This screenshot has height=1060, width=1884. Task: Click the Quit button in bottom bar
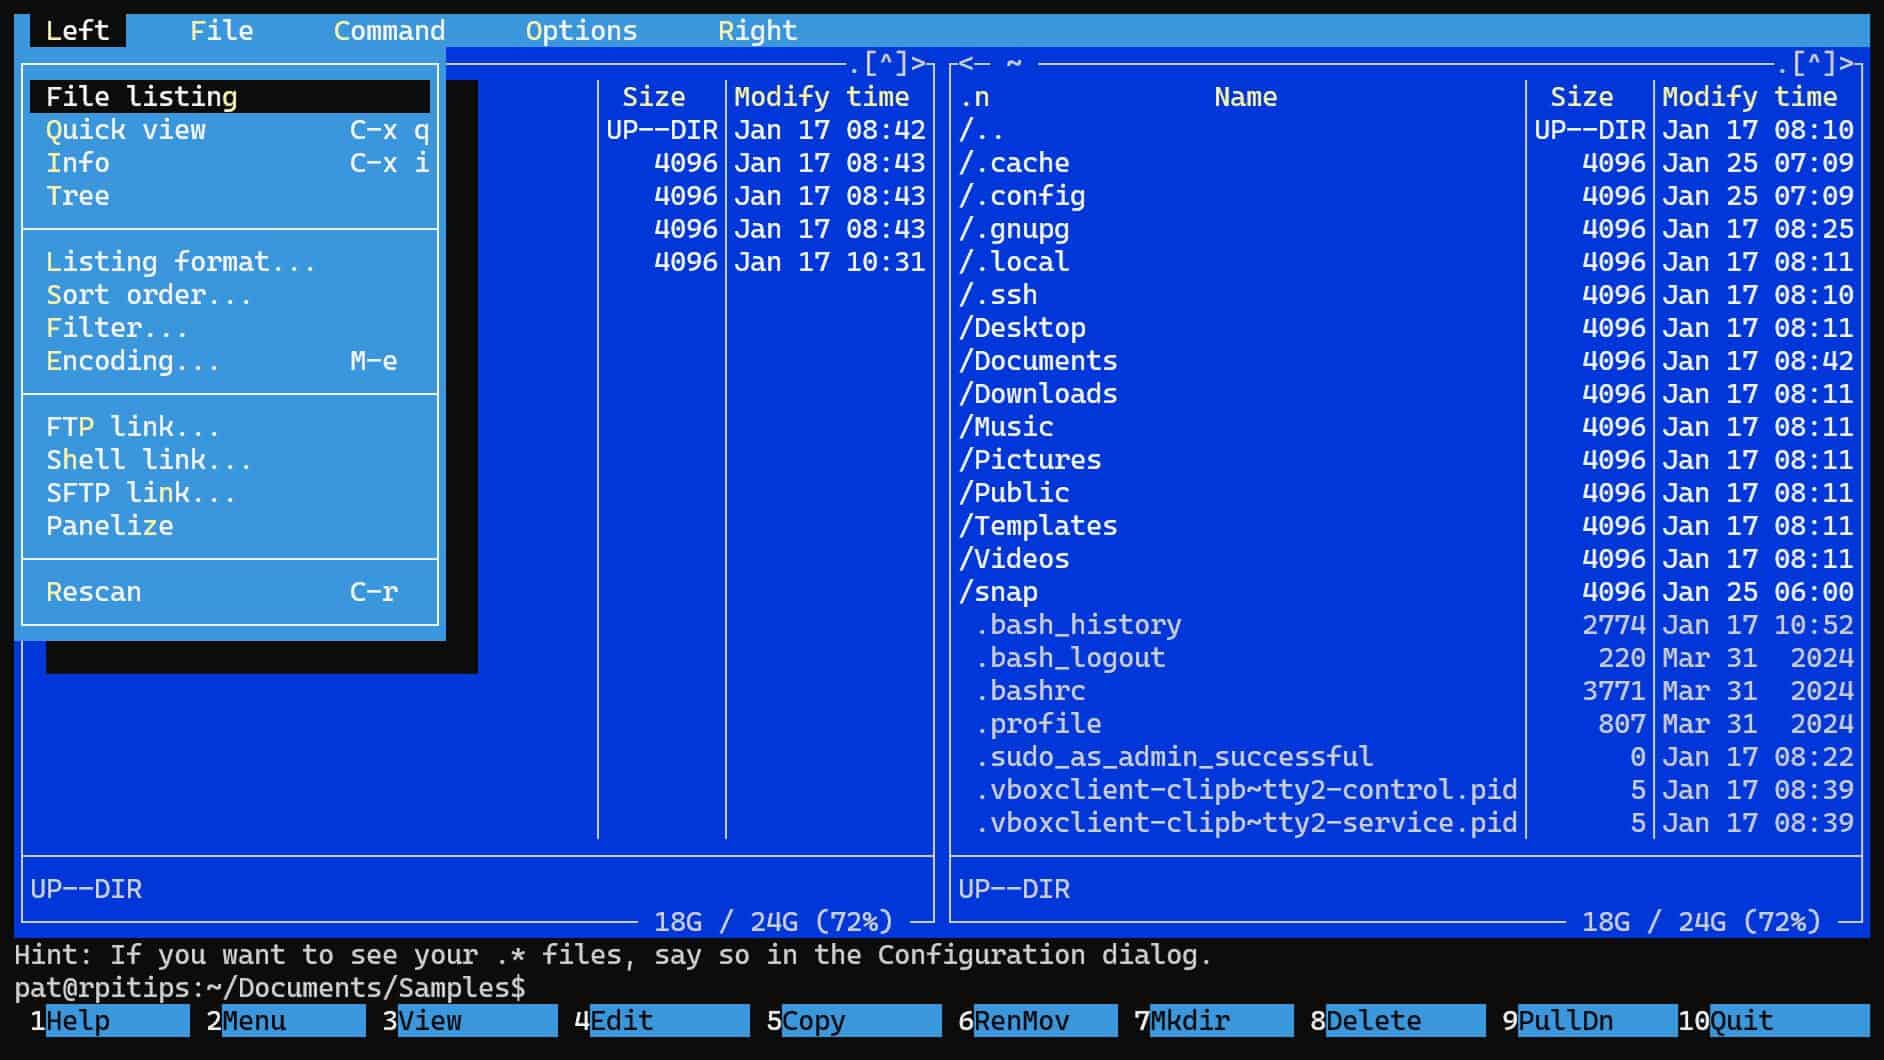coord(1741,1021)
